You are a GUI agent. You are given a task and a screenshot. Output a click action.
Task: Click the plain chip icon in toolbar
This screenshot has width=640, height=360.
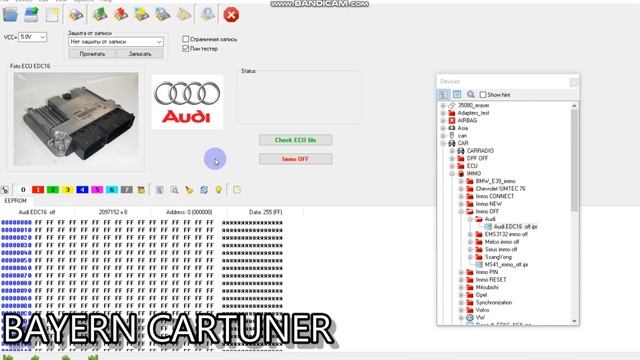pos(76,15)
